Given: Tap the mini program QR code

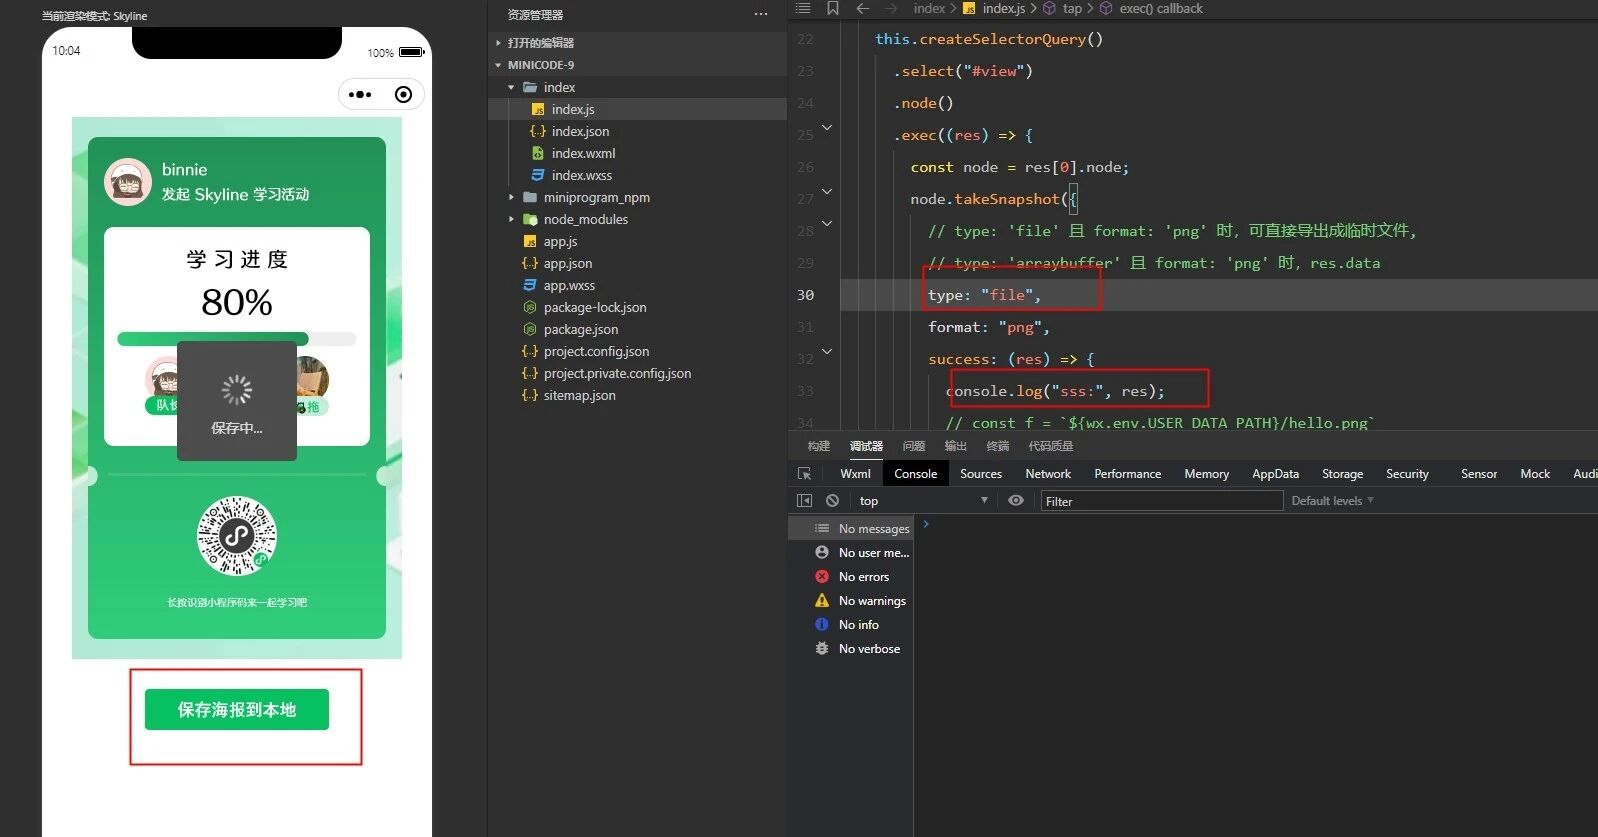Looking at the screenshot, I should 237,536.
